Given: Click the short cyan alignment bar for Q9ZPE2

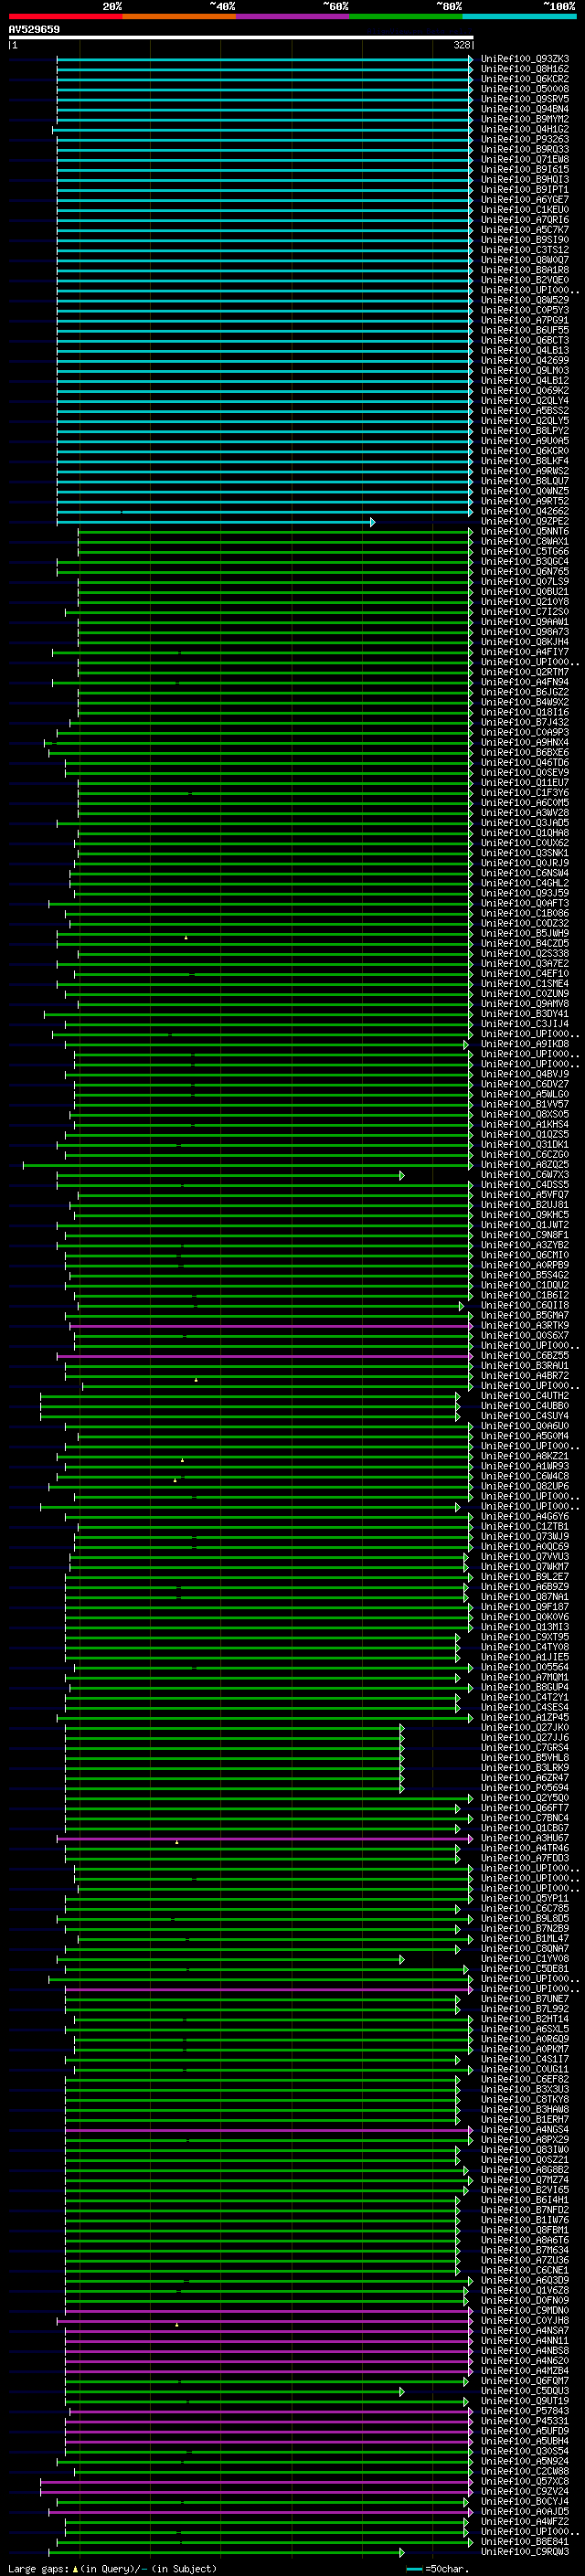Looking at the screenshot, I should tap(216, 522).
